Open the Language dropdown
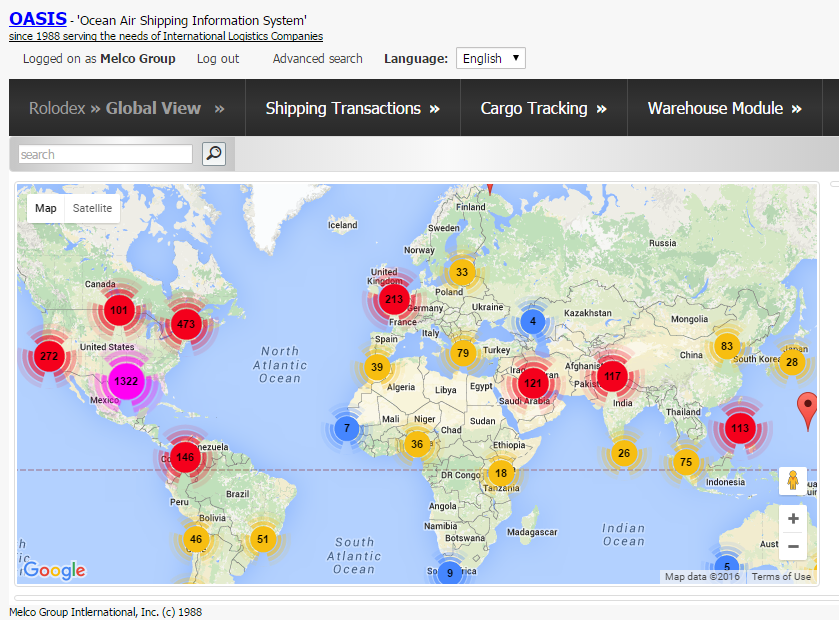 point(491,58)
